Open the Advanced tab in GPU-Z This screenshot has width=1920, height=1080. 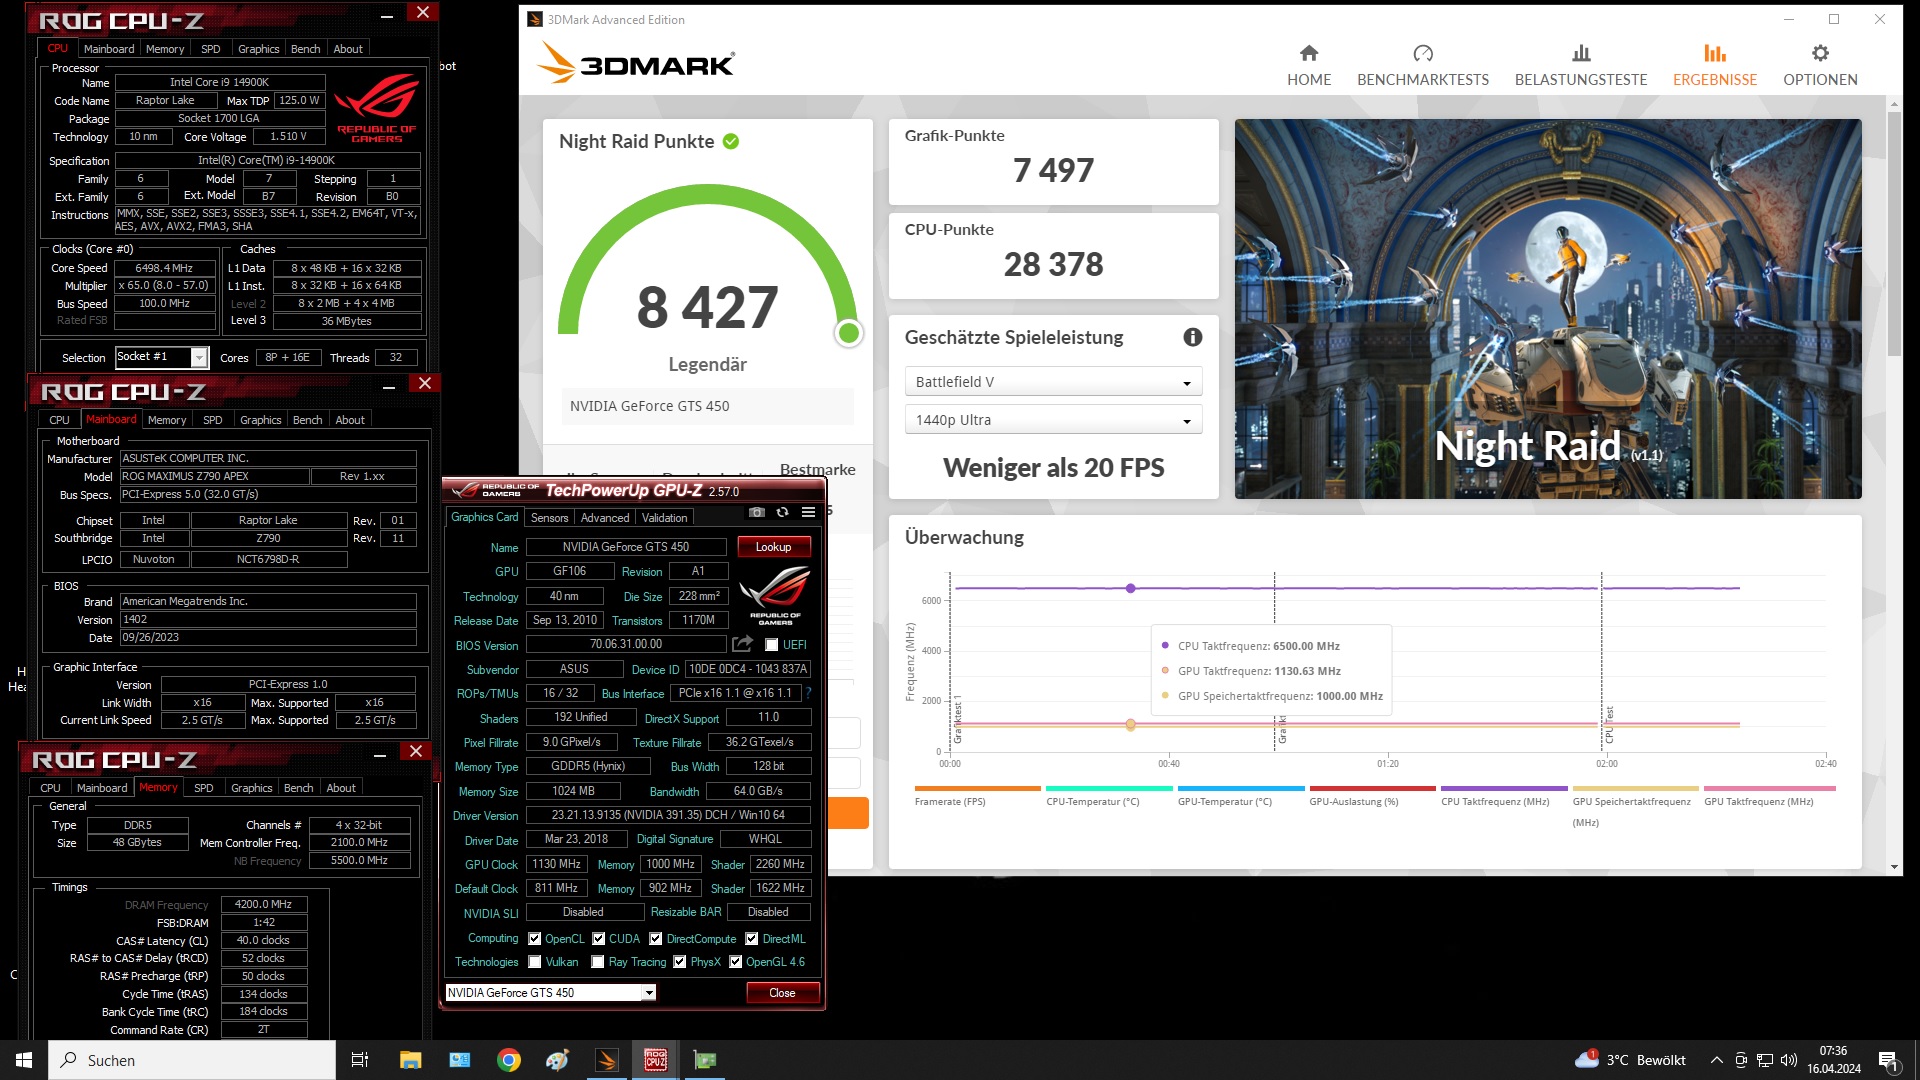tap(605, 518)
